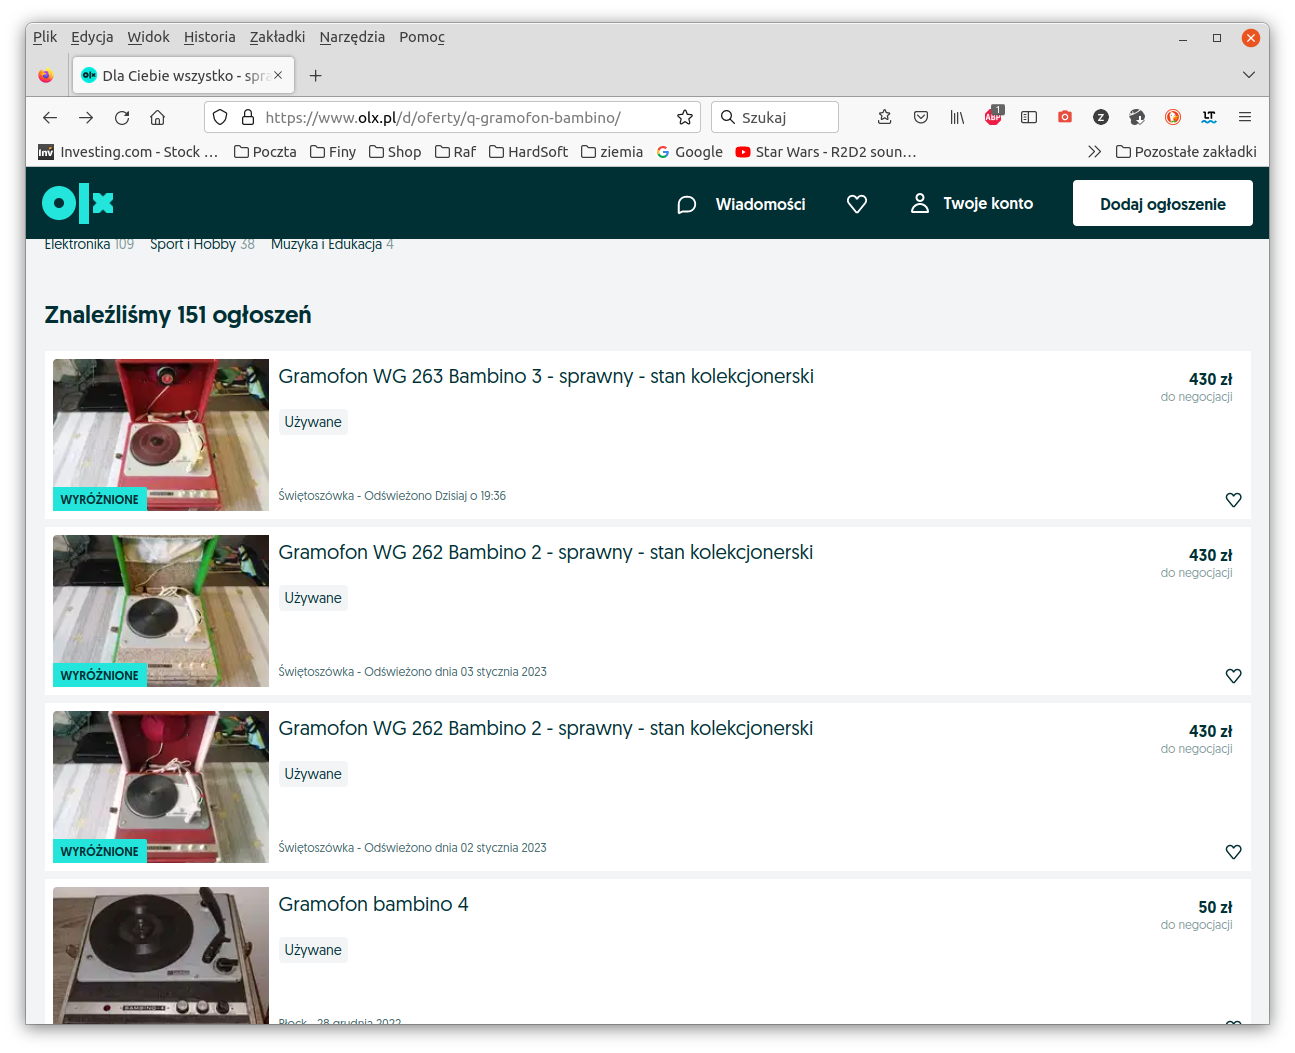Click the Dodaj ogłoszenie button

[x=1162, y=203]
